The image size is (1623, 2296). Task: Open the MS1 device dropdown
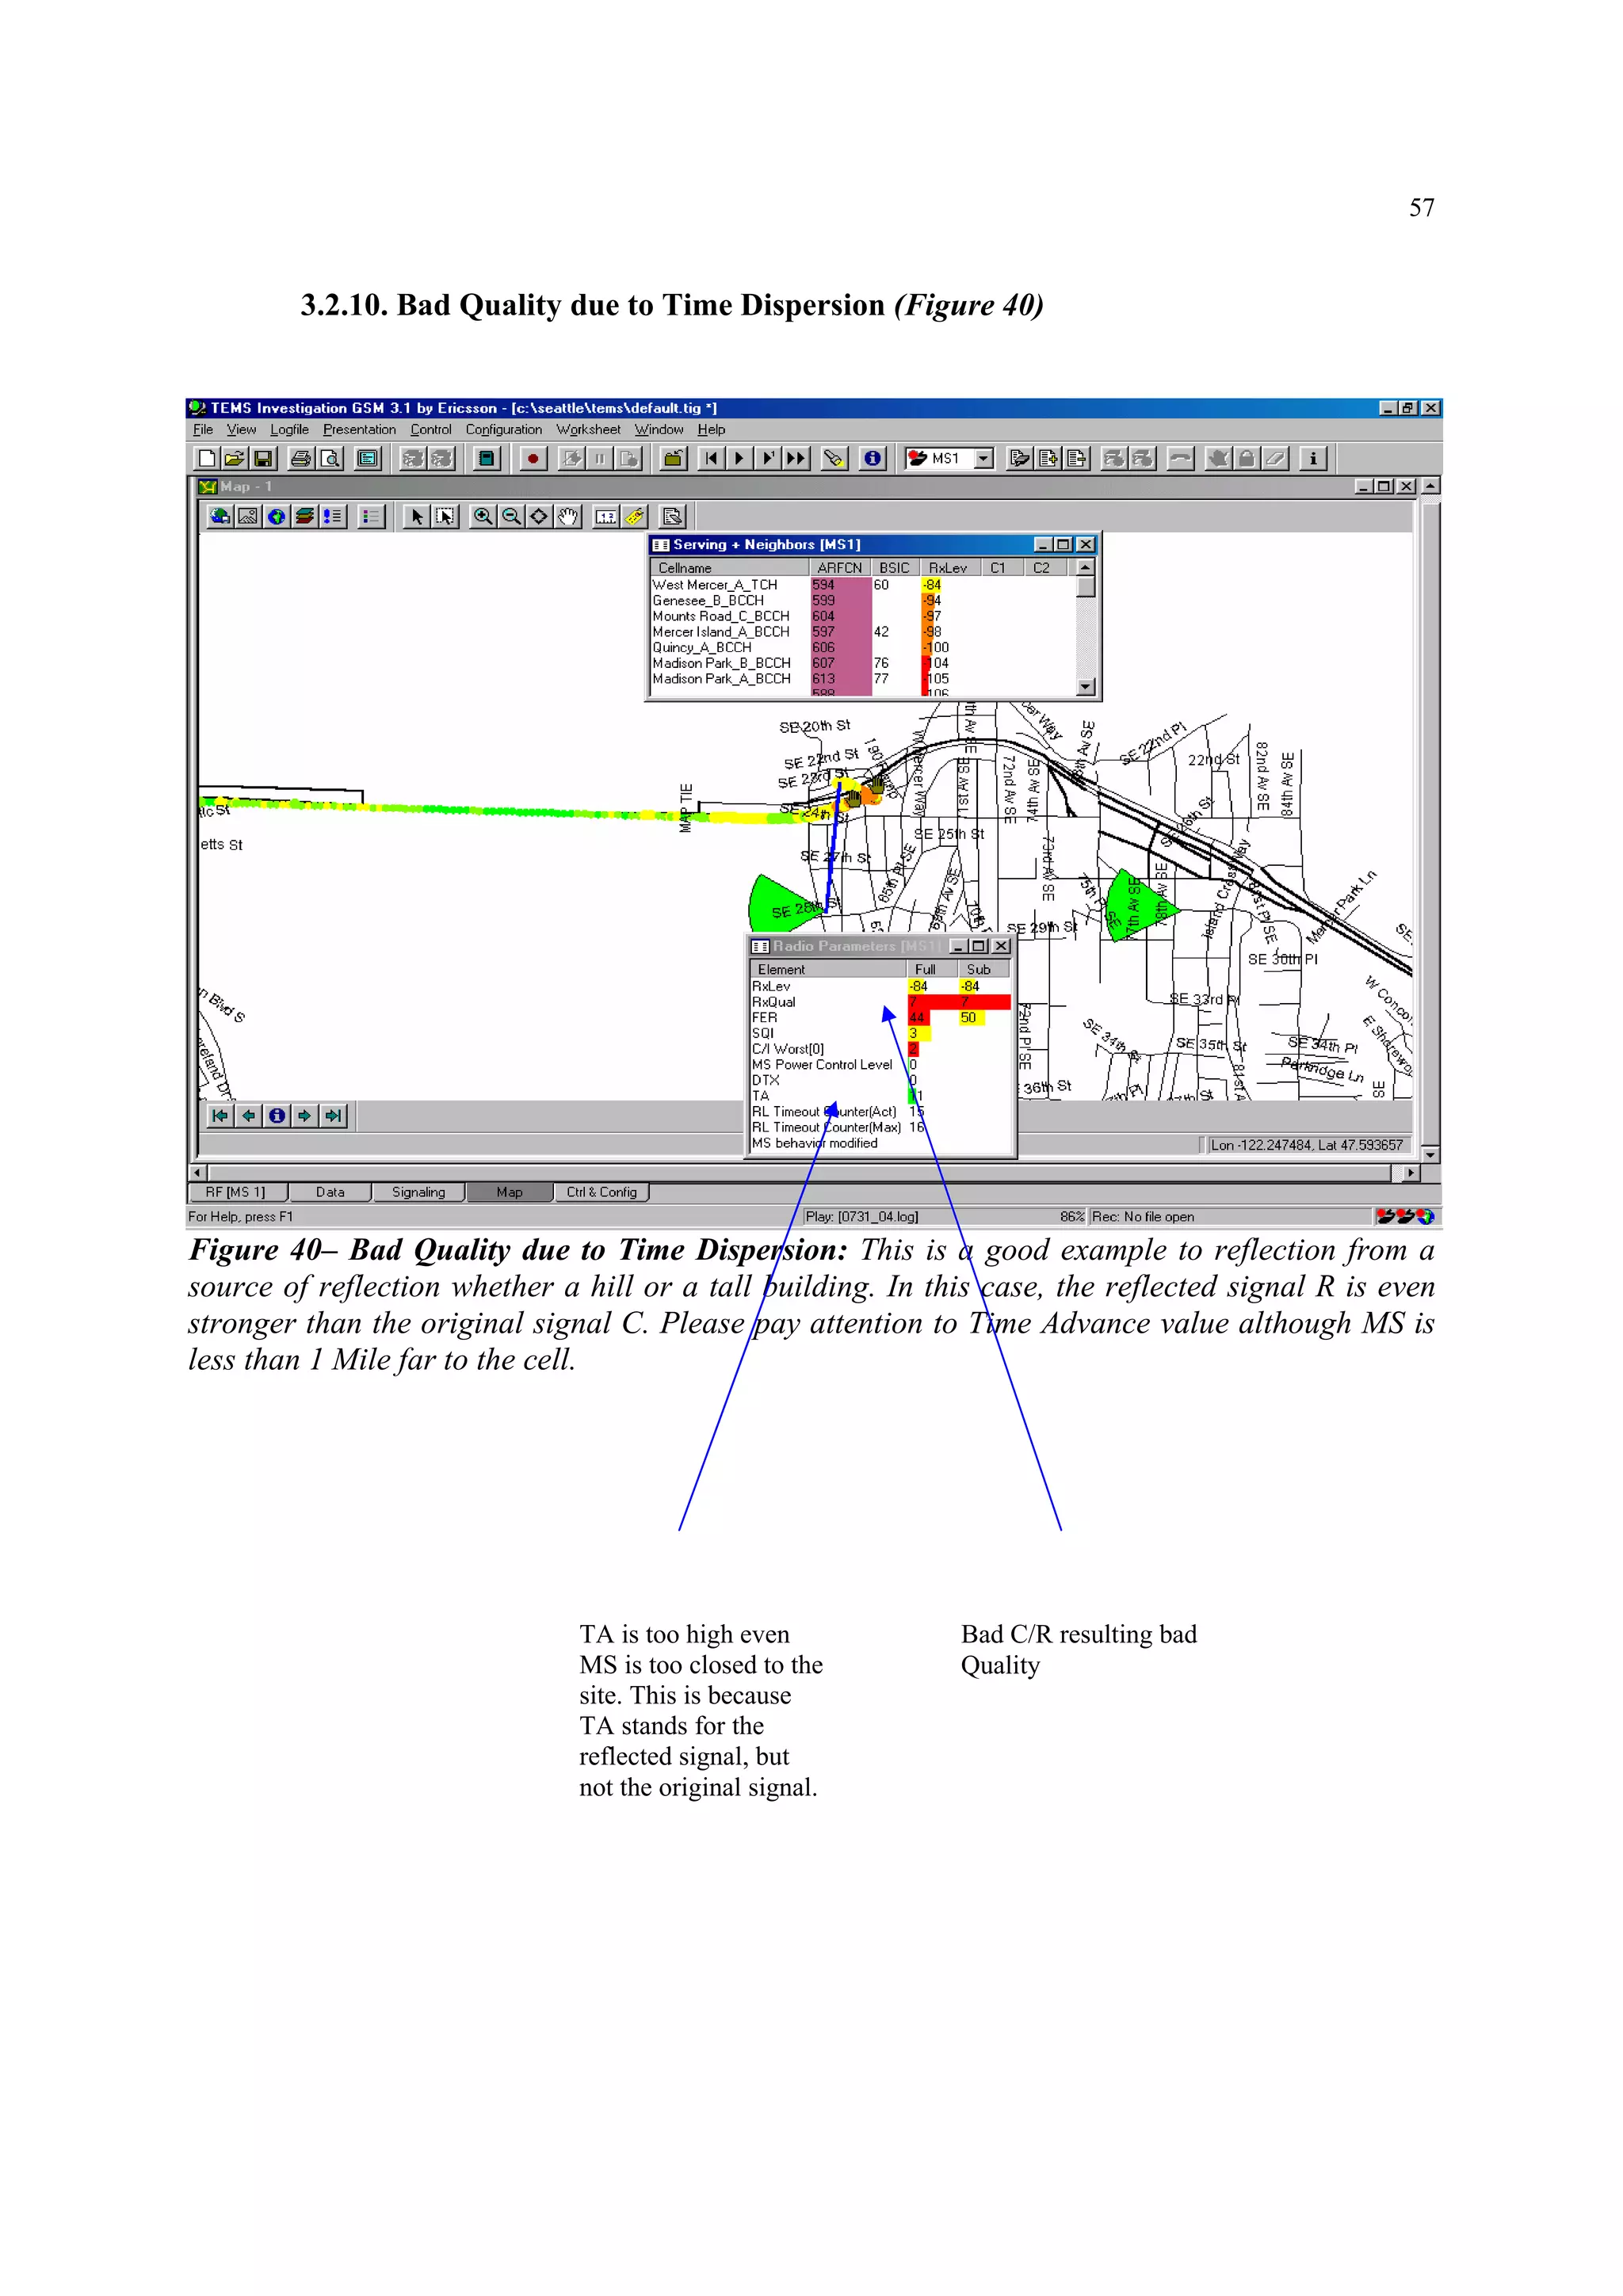point(984,458)
